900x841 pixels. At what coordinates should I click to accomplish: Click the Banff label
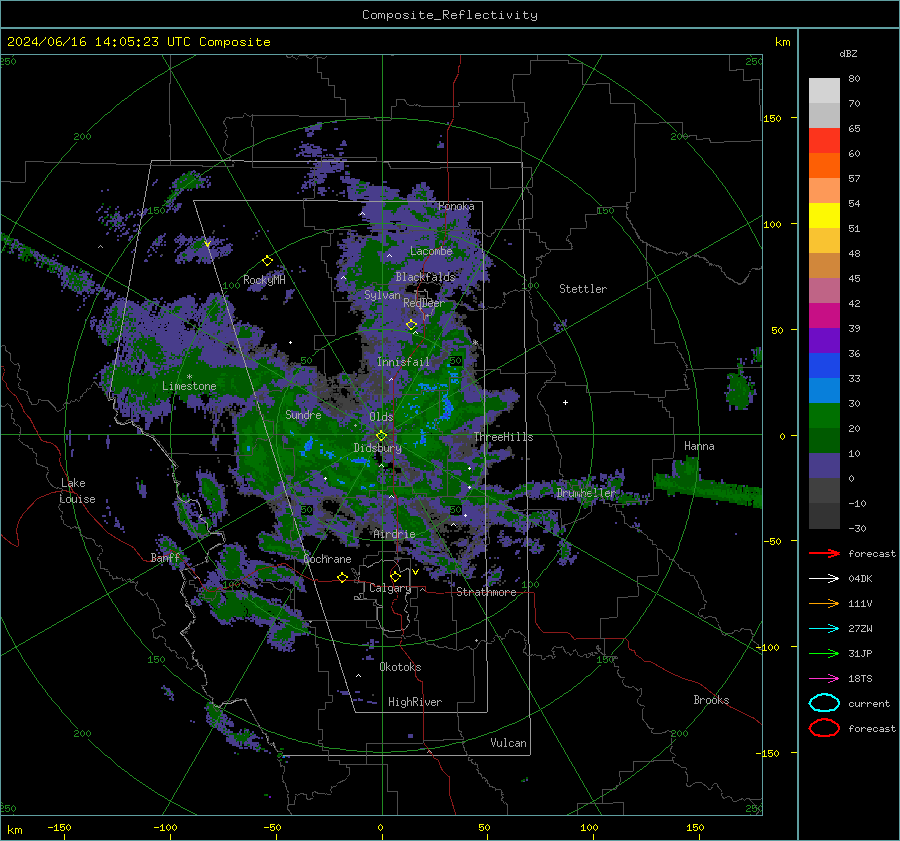click(165, 557)
